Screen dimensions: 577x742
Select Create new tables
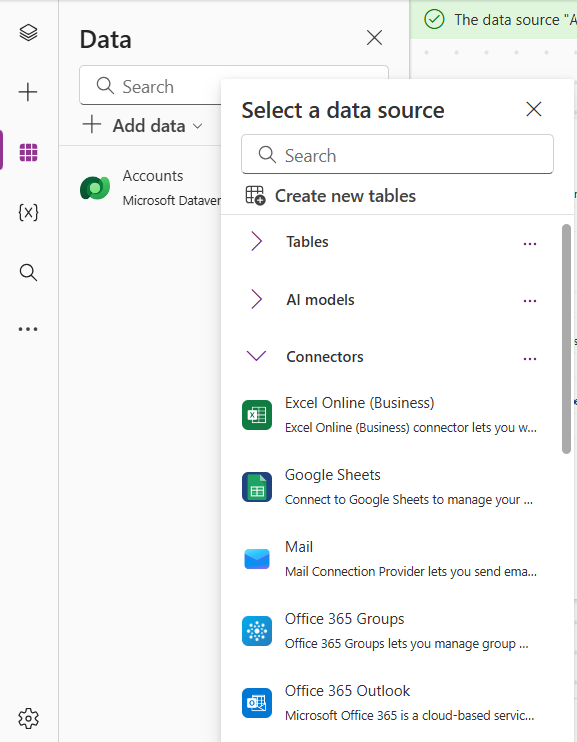pyautogui.click(x=331, y=196)
